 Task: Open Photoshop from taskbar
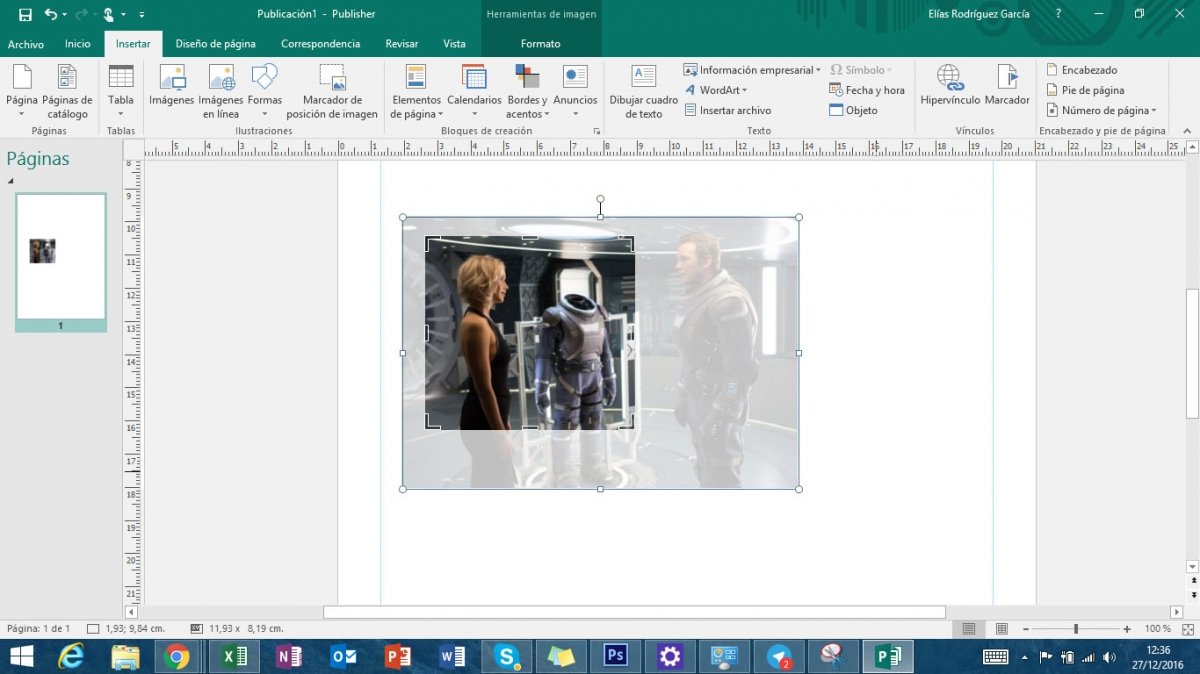(x=615, y=656)
